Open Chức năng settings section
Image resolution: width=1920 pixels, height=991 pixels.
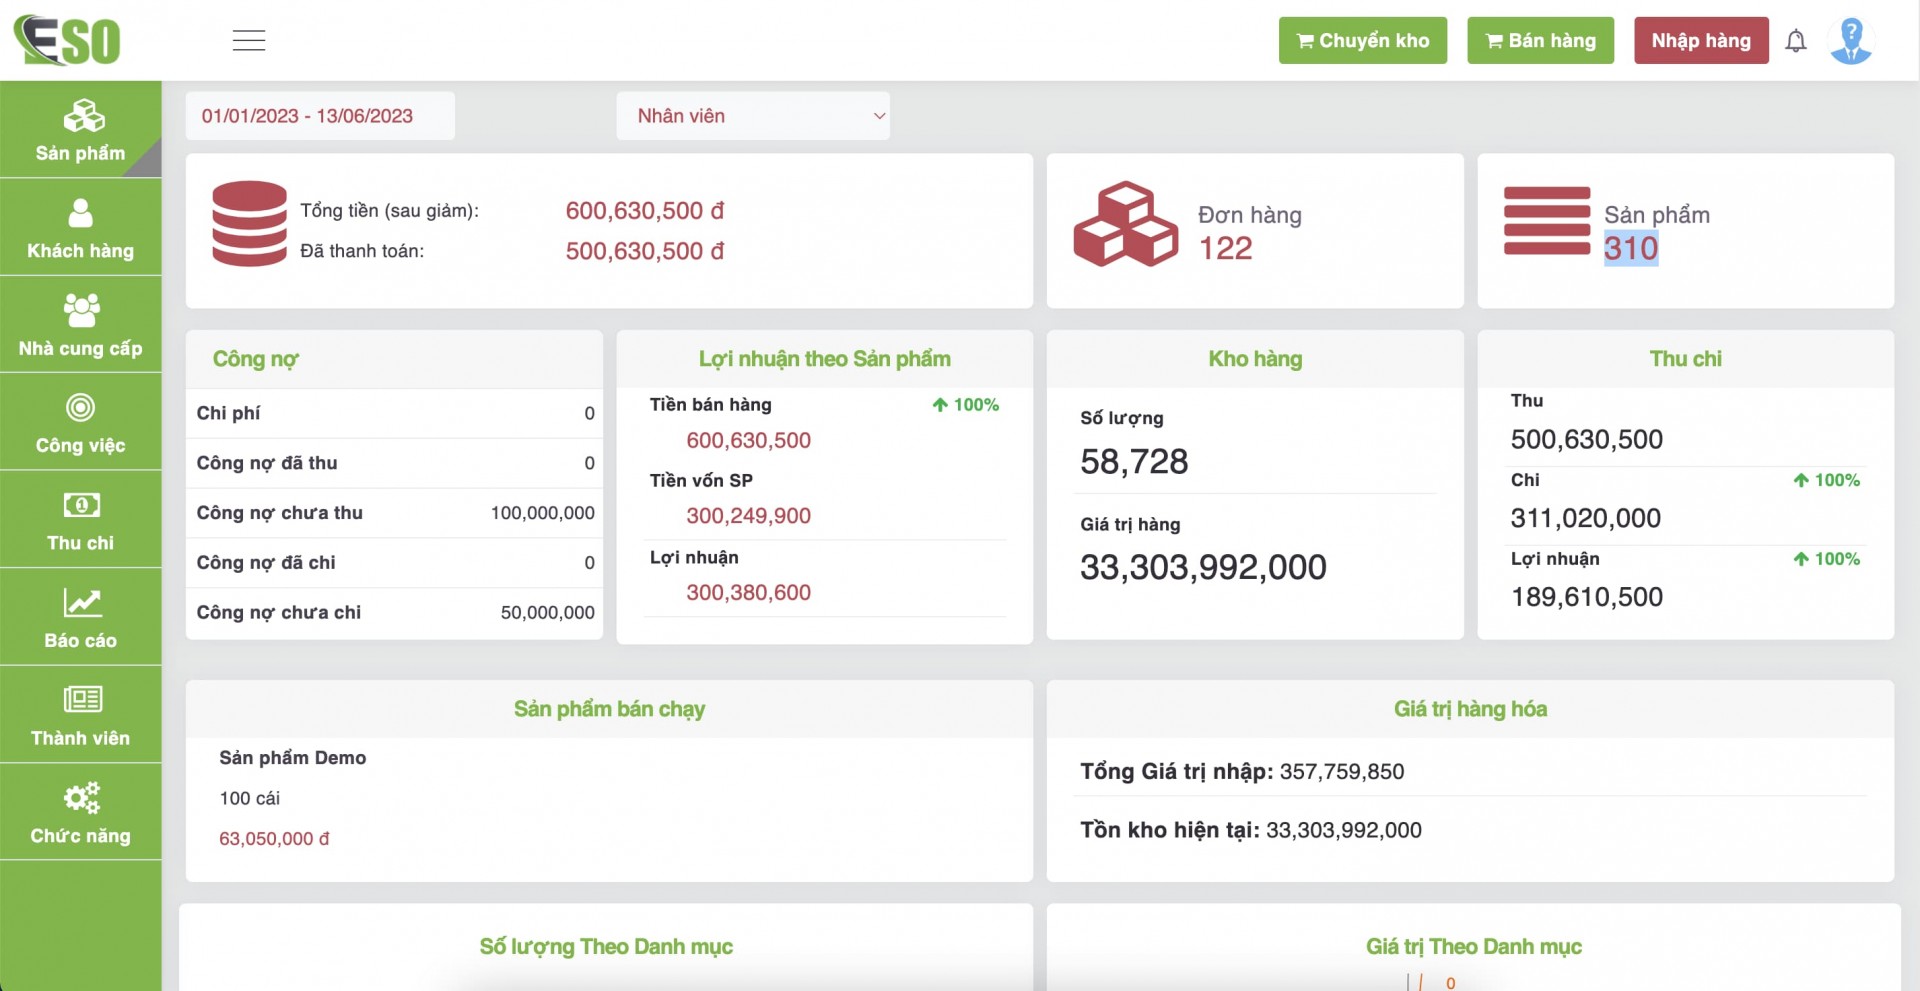80,813
